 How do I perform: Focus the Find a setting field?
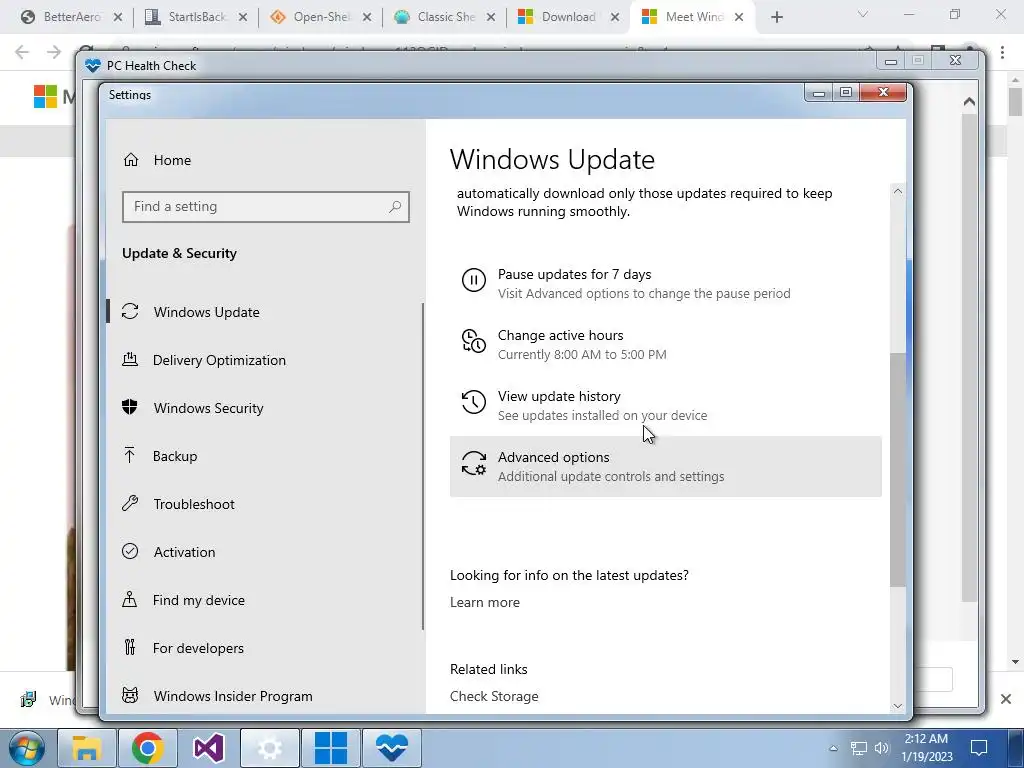[x=266, y=206]
